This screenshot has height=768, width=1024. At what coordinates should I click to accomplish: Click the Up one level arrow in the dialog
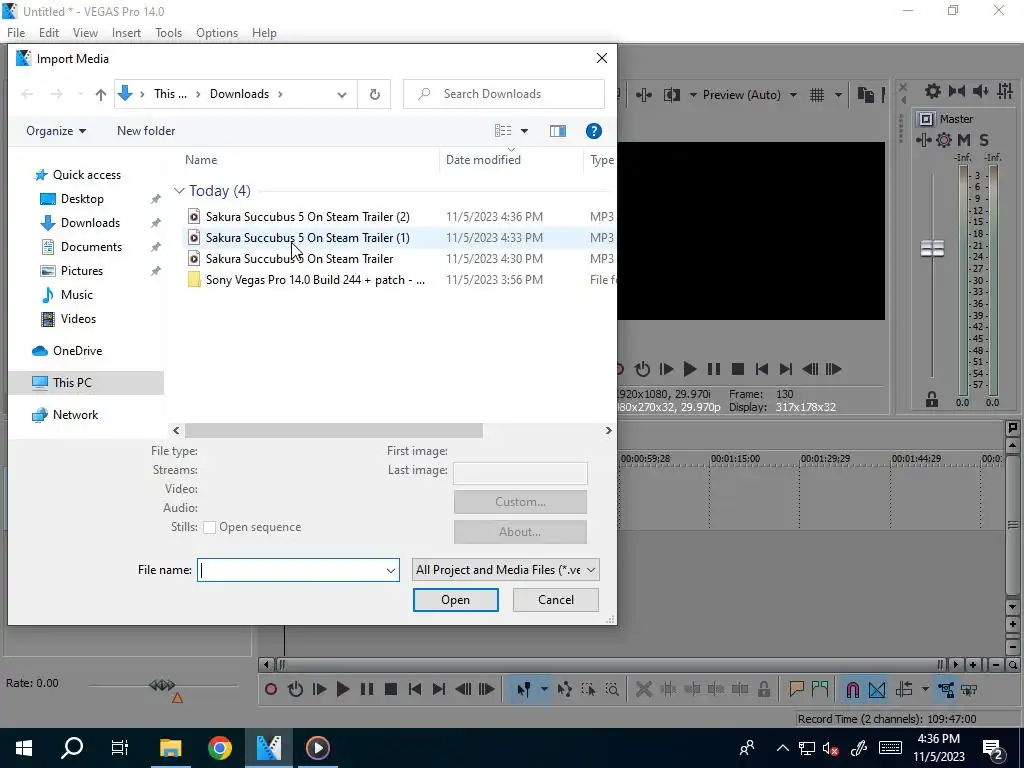click(101, 94)
